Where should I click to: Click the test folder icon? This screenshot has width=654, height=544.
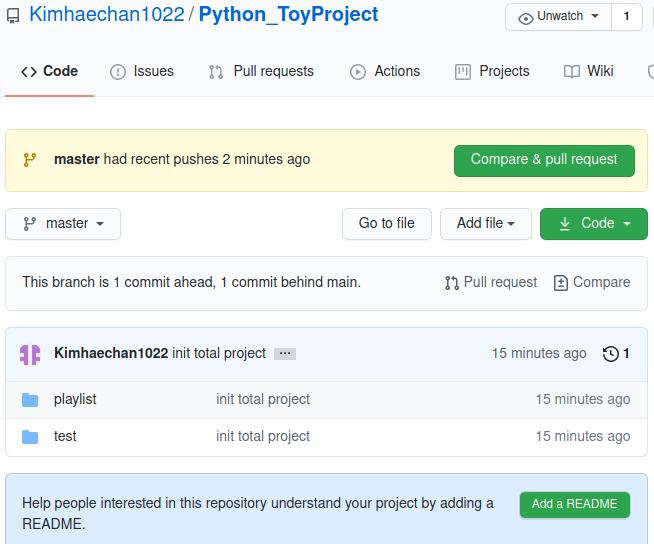point(30,437)
